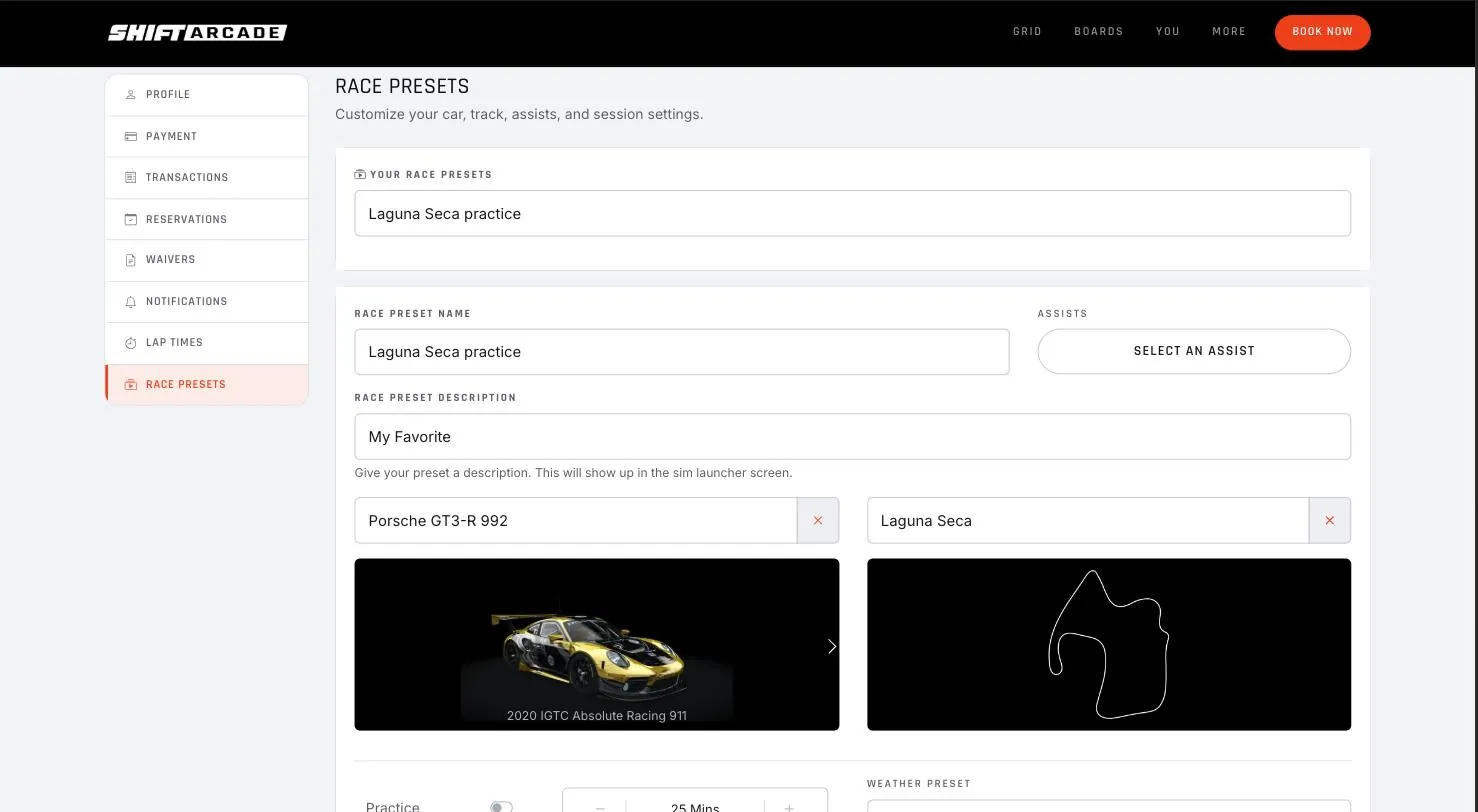The width and height of the screenshot is (1478, 812).
Task: Expand the Your Race Presets dropdown
Action: [853, 213]
